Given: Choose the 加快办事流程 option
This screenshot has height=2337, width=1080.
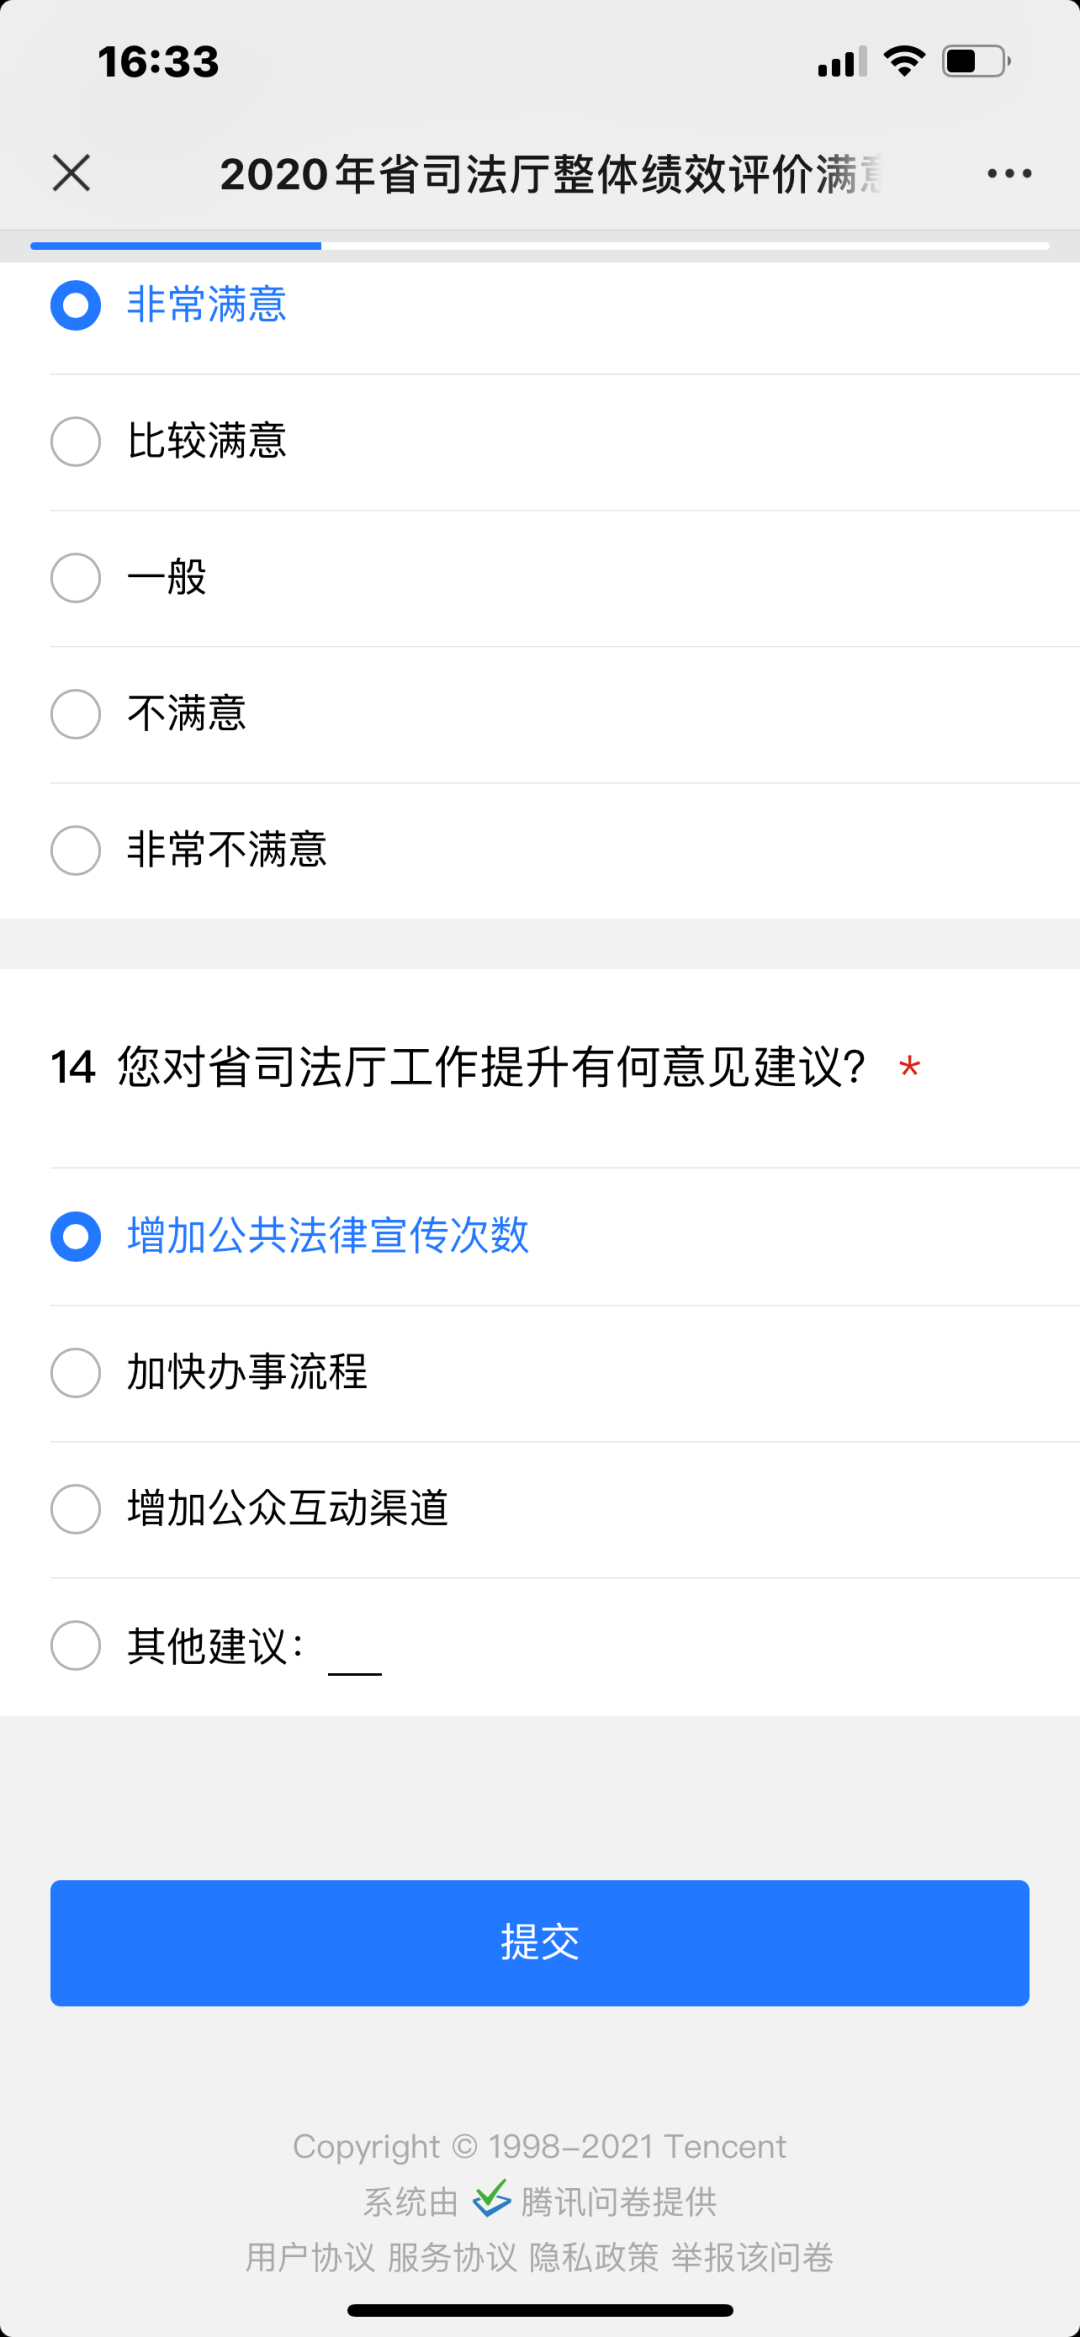Looking at the screenshot, I should 76,1372.
